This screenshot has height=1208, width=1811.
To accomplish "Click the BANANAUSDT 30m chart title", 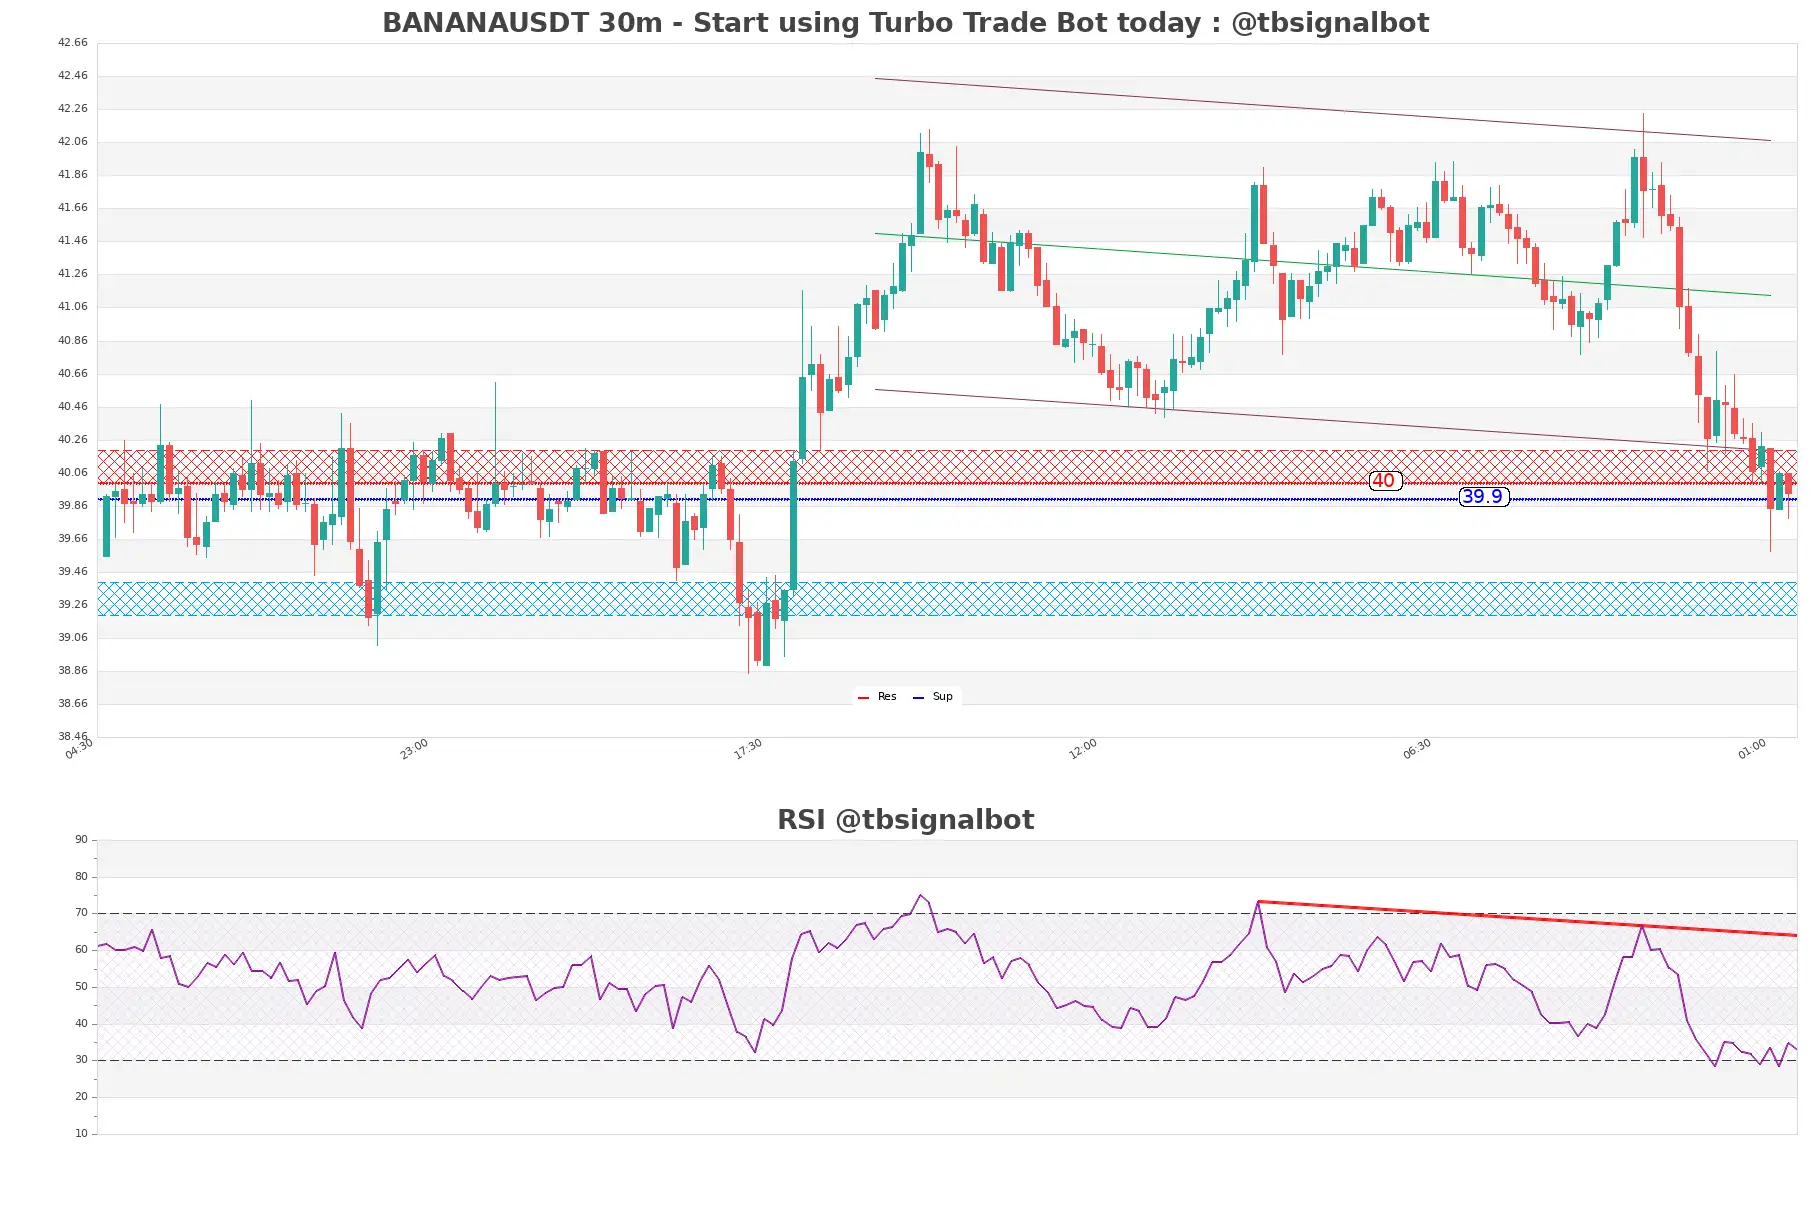I will [905, 23].
